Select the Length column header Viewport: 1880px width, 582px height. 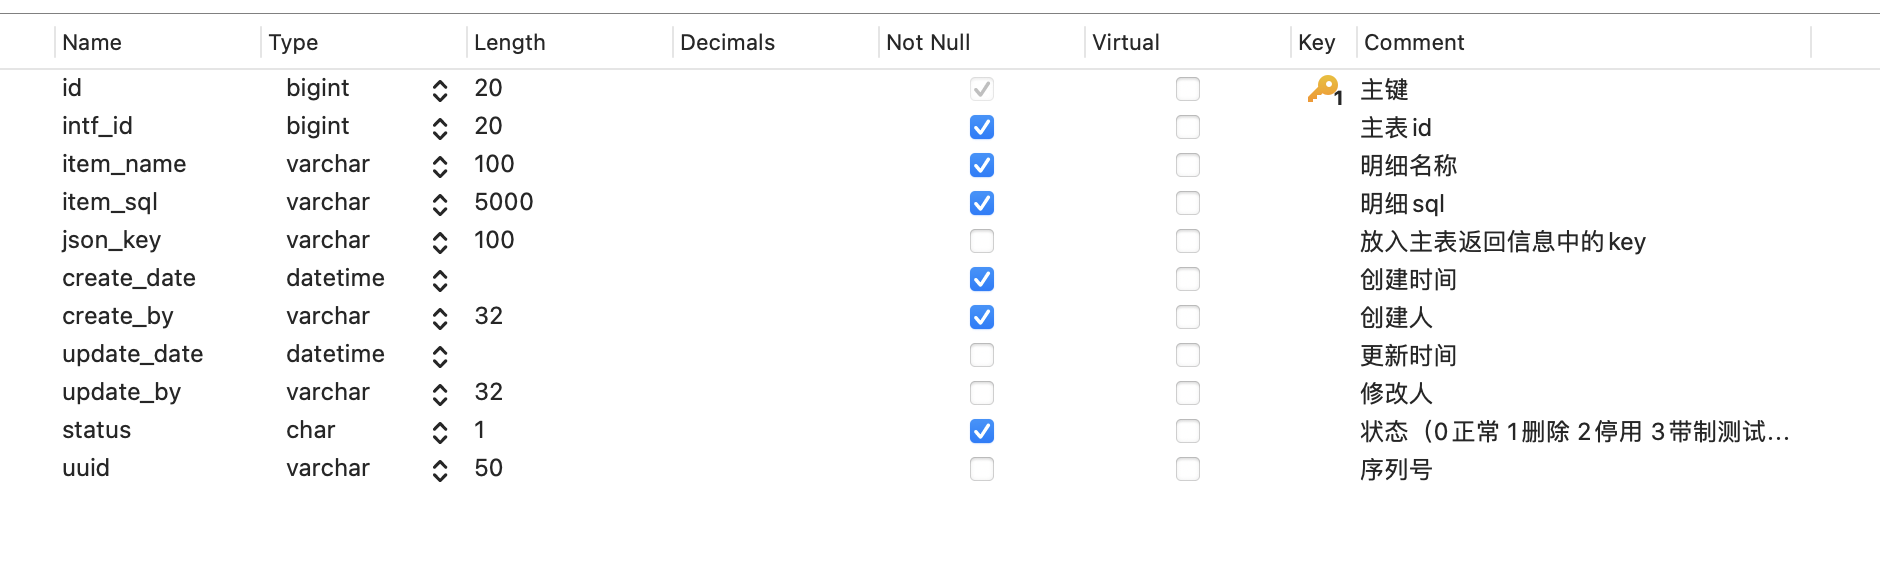point(510,42)
